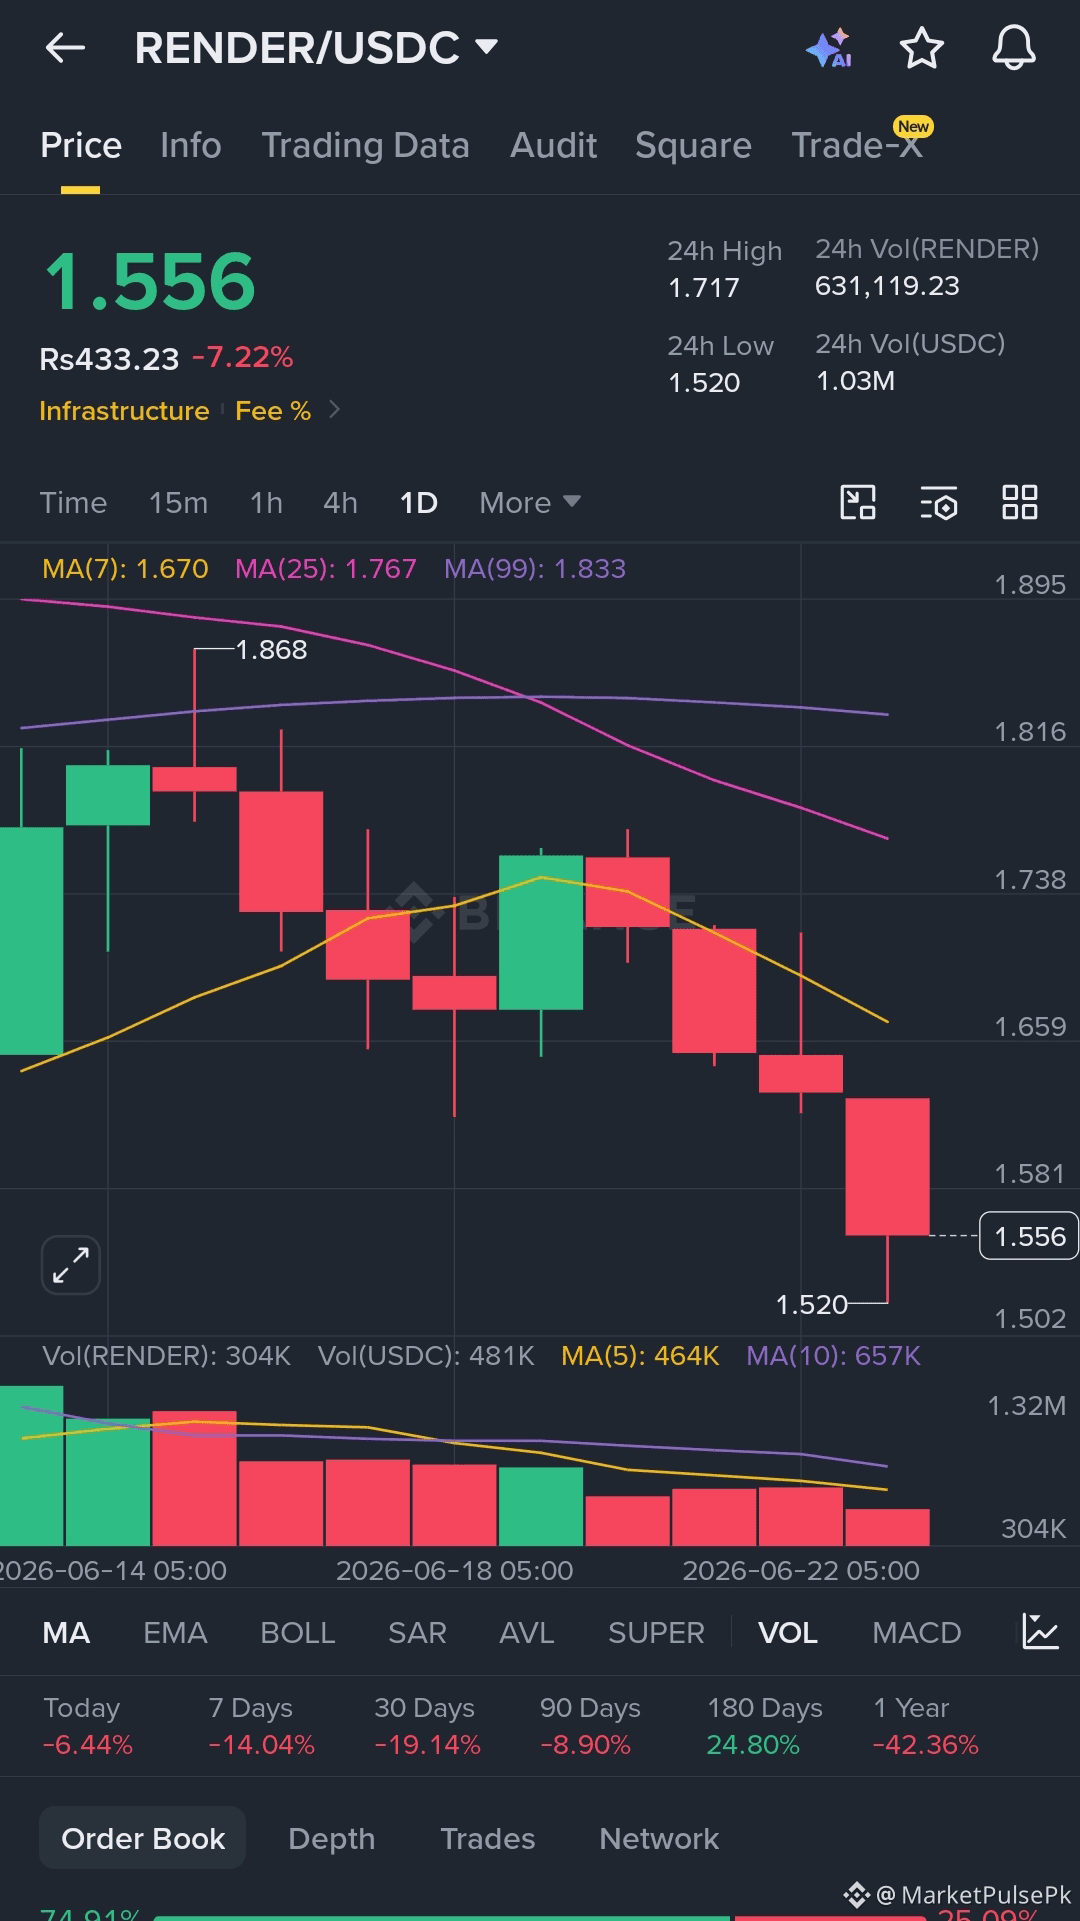1080x1921 pixels.
Task: Toggle the MACD sub-indicator
Action: tap(916, 1633)
